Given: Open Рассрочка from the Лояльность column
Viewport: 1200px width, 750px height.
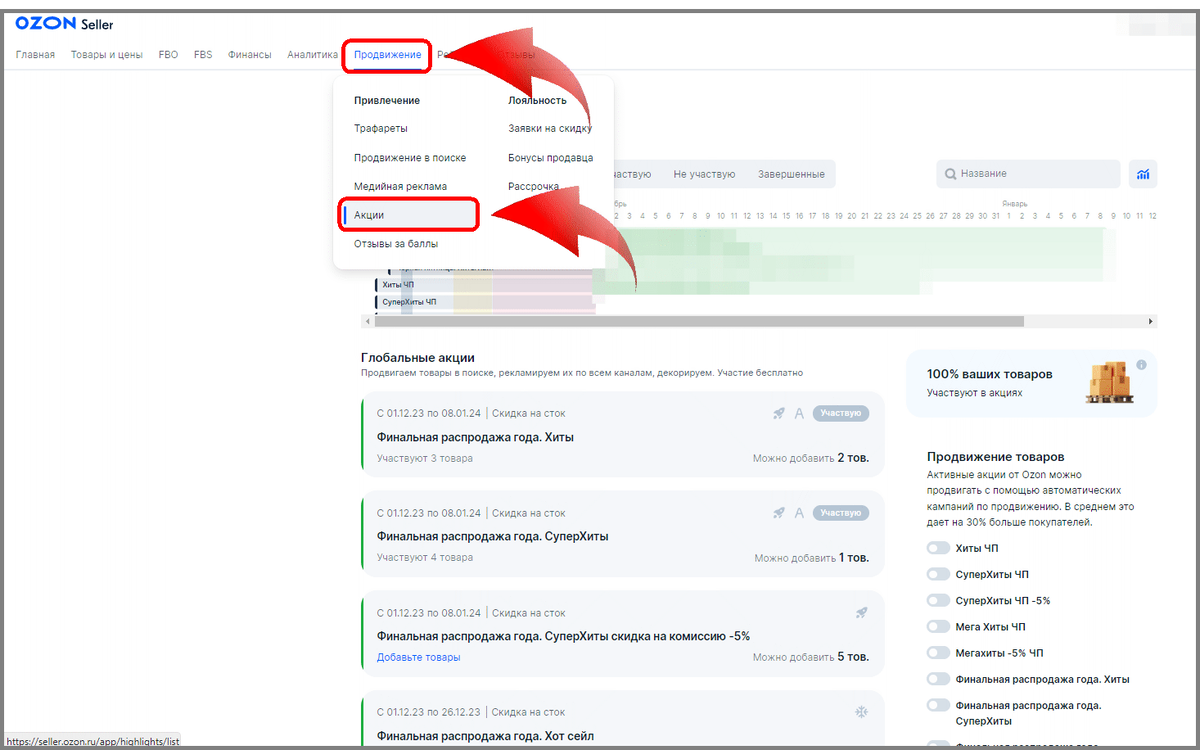Looking at the screenshot, I should 534,187.
